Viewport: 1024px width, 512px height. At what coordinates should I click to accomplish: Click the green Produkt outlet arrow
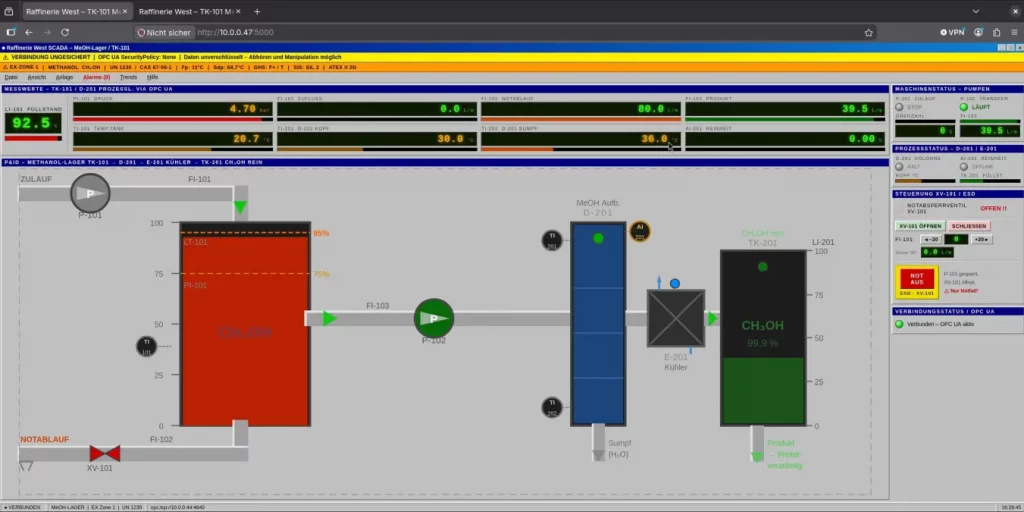coord(758,456)
